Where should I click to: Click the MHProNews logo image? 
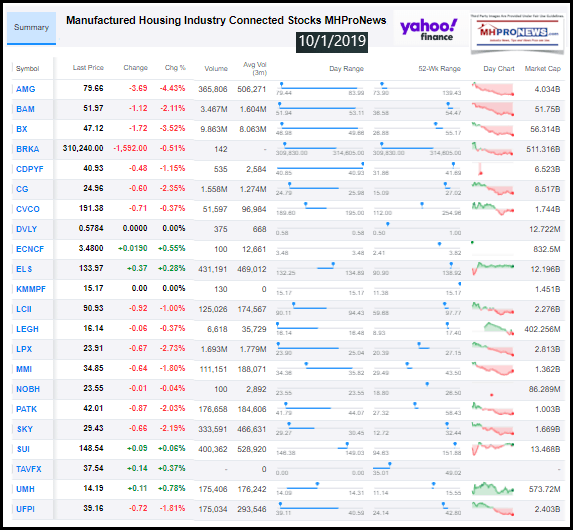[x=518, y=33]
